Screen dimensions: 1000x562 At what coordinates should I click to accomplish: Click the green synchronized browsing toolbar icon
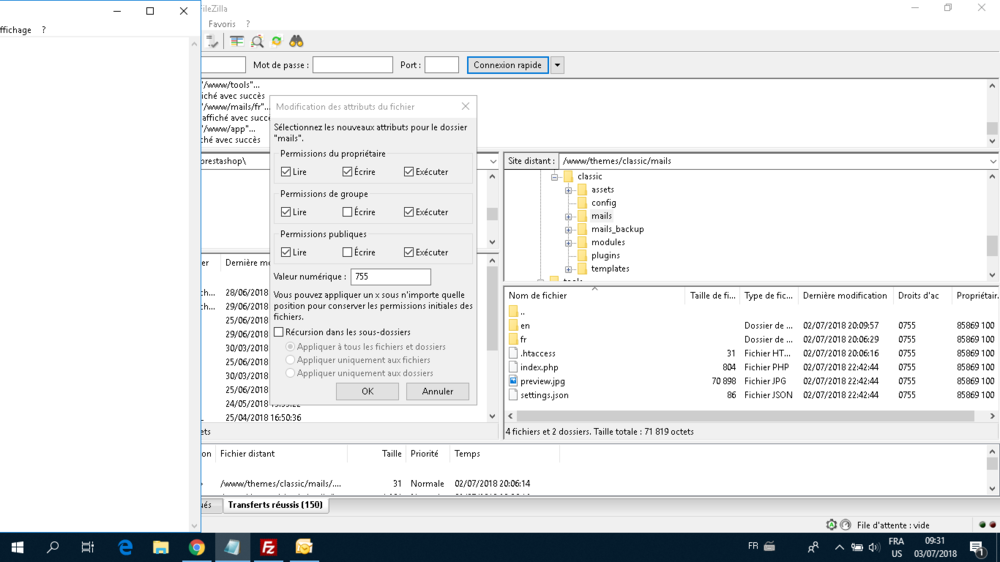pyautogui.click(x=277, y=41)
